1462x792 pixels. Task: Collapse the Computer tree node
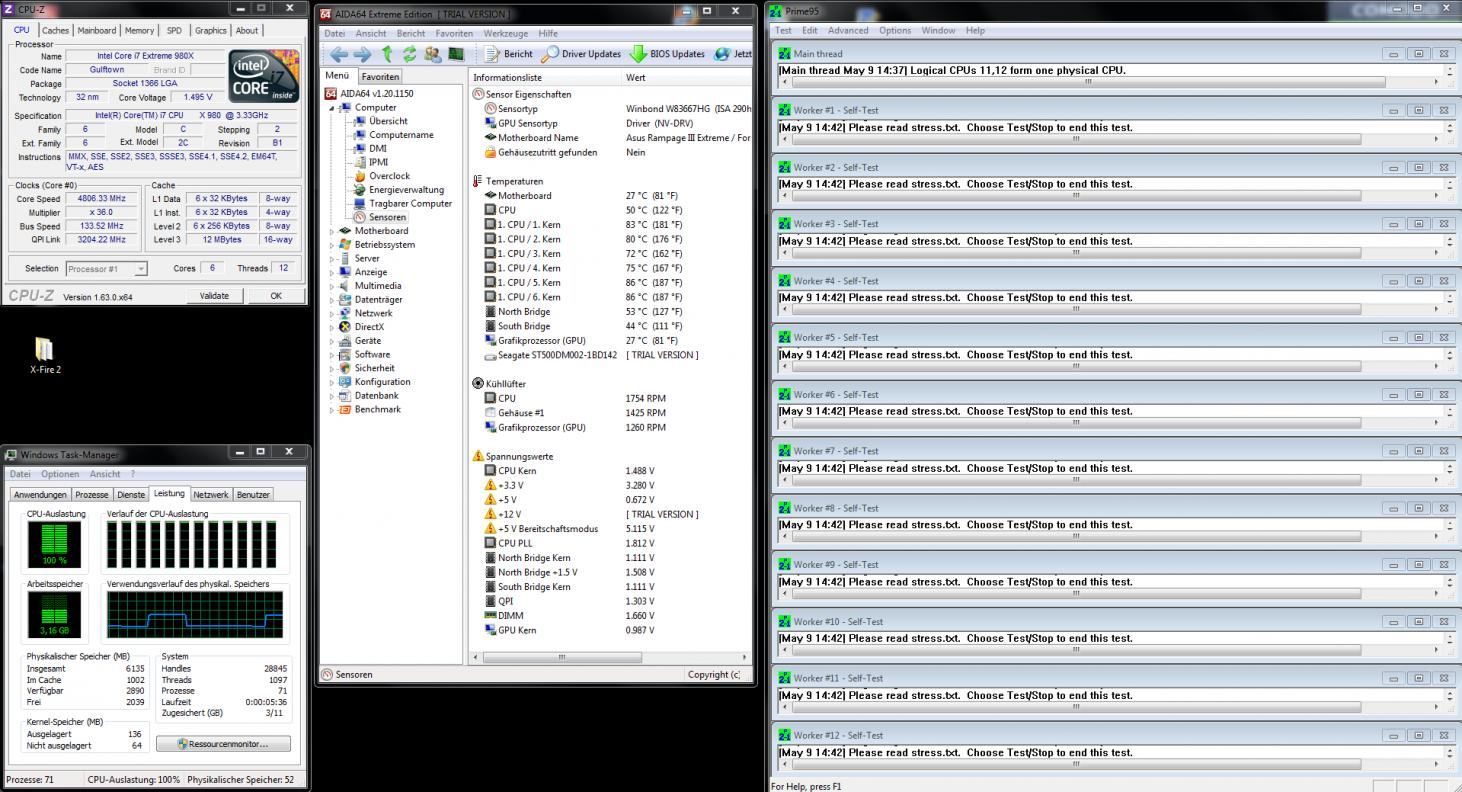[x=332, y=107]
